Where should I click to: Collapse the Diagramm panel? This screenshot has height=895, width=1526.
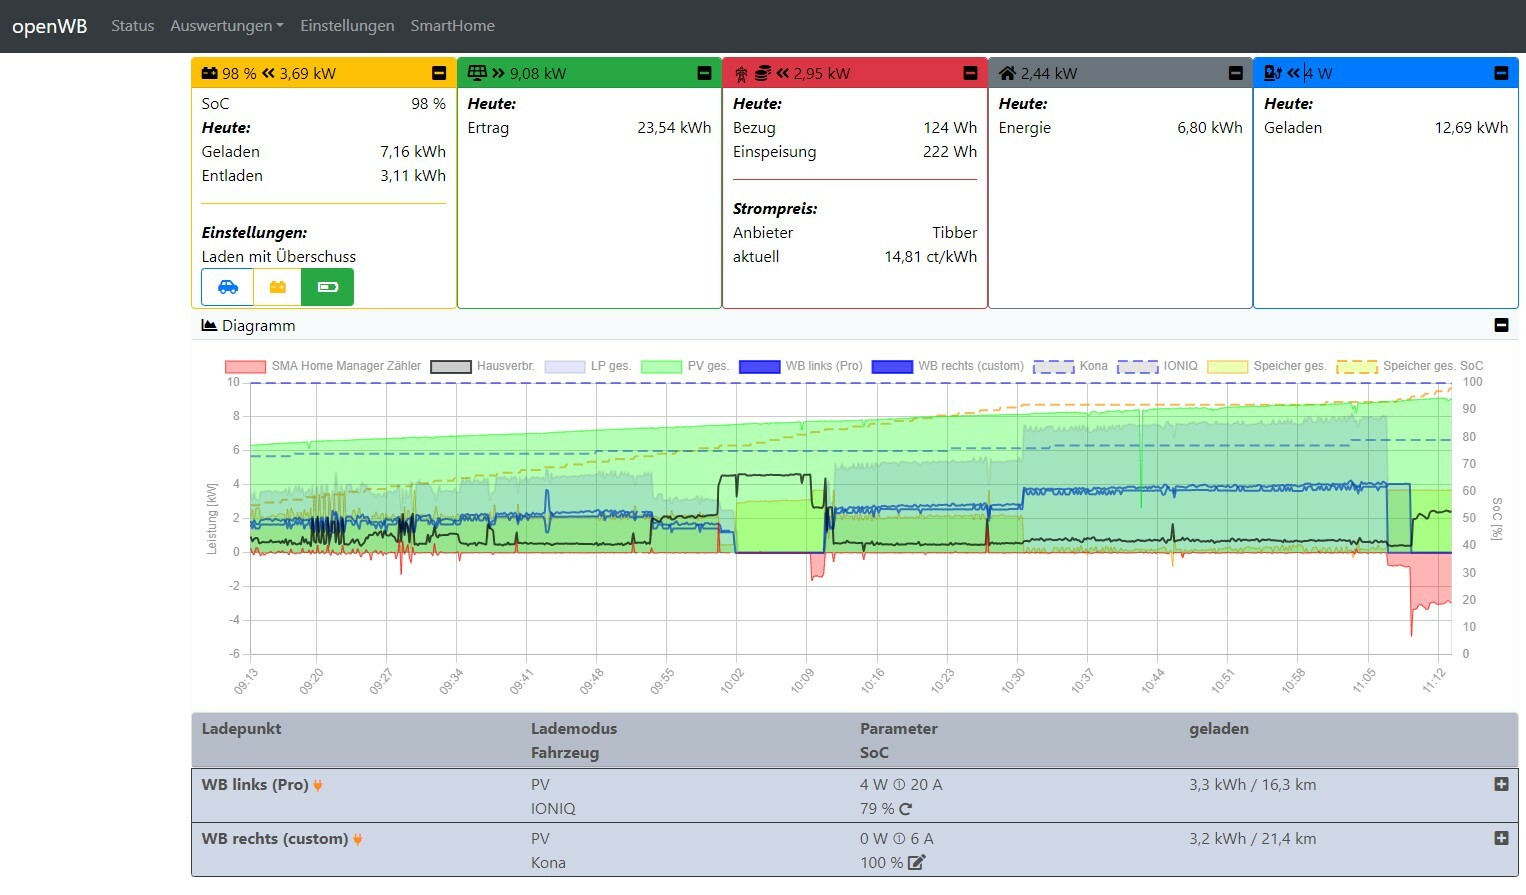(x=1501, y=325)
